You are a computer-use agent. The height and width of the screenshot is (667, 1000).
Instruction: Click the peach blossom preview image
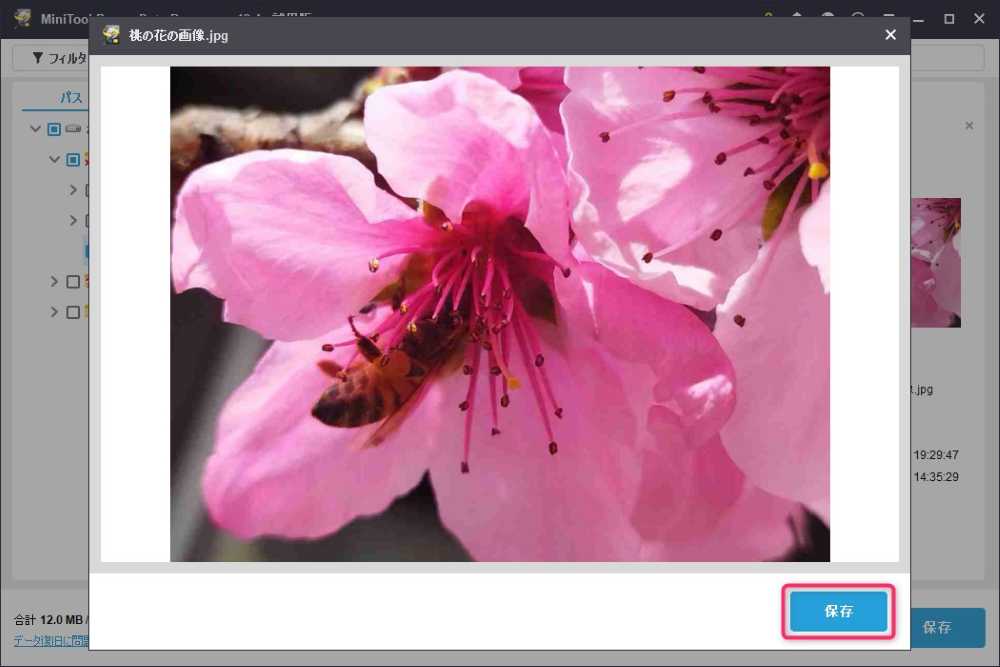[499, 313]
